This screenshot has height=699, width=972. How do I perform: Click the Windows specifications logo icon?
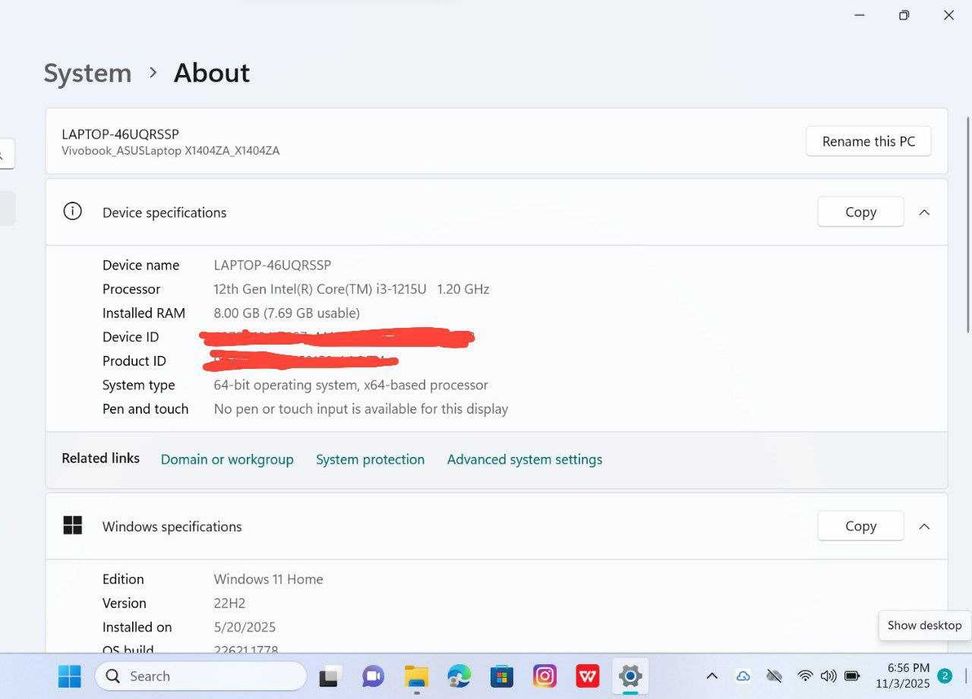[73, 525]
